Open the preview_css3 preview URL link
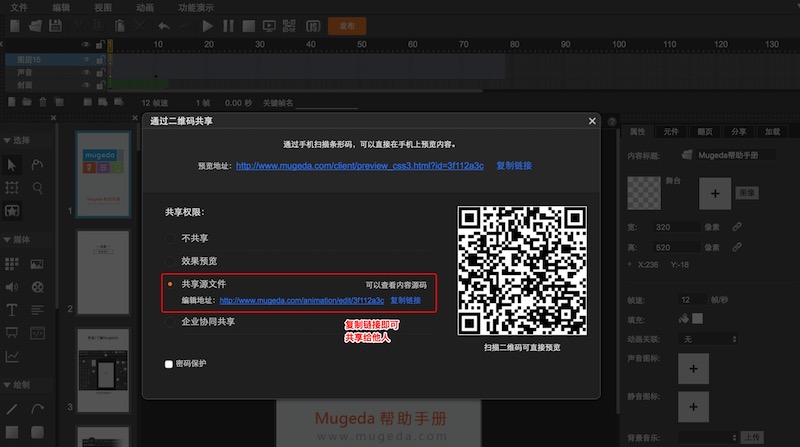Image resolution: width=800 pixels, height=447 pixels. pyautogui.click(x=360, y=166)
